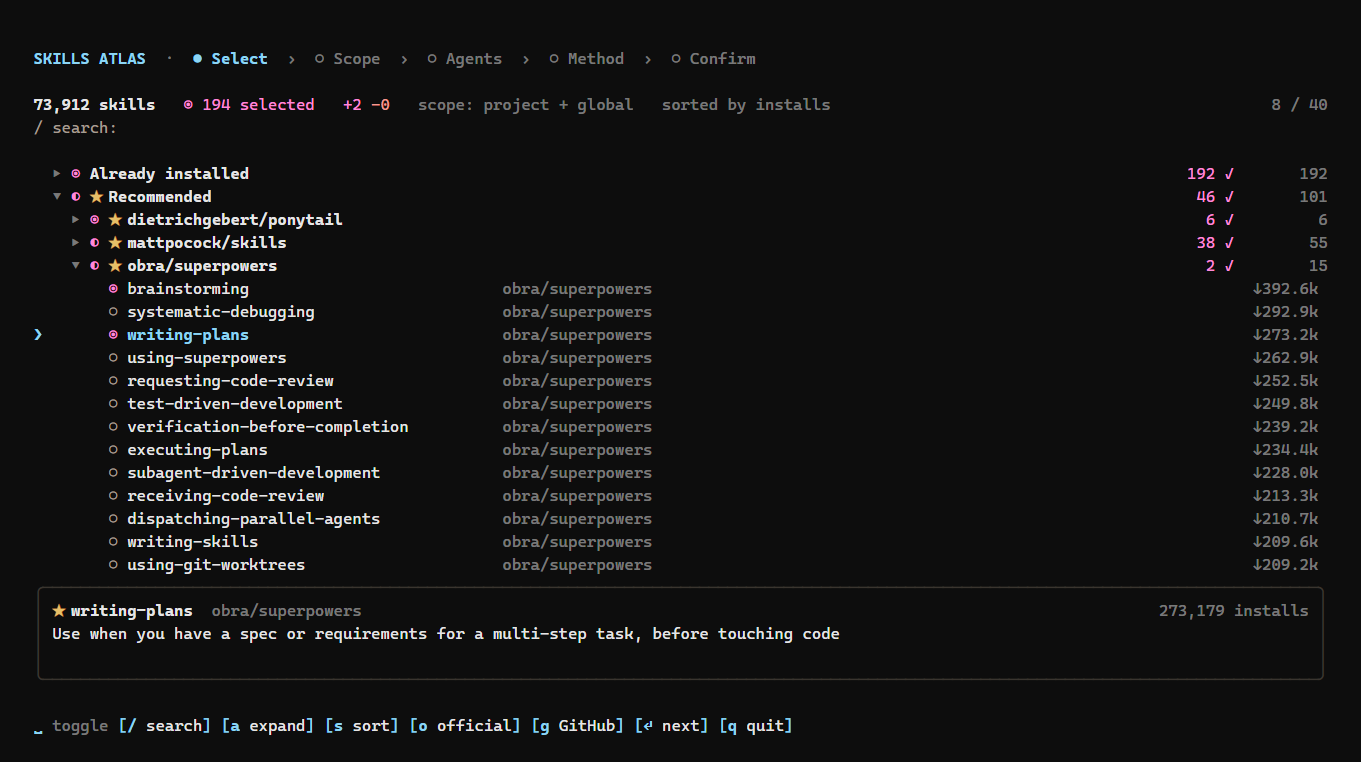Viewport: 1361px width, 762px height.
Task: Select using-git-worktrees skill circle
Action: pos(113,565)
